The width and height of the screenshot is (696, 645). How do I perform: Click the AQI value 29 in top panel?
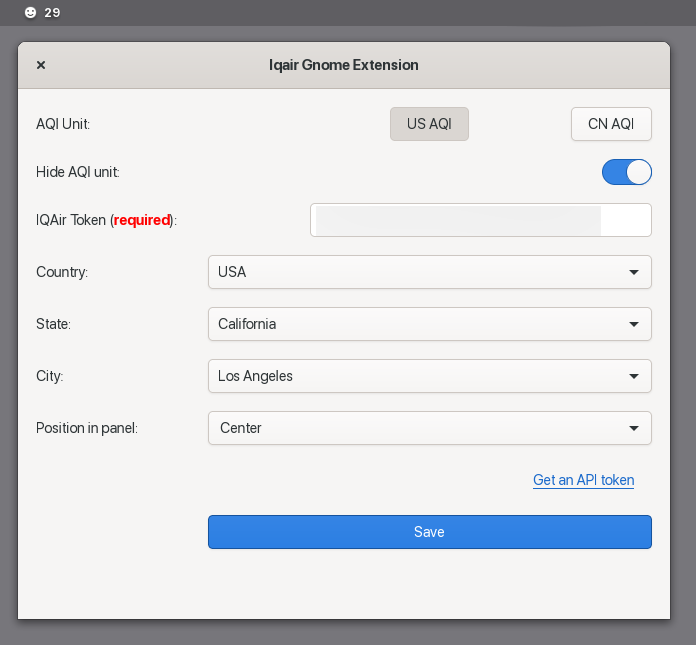[52, 12]
